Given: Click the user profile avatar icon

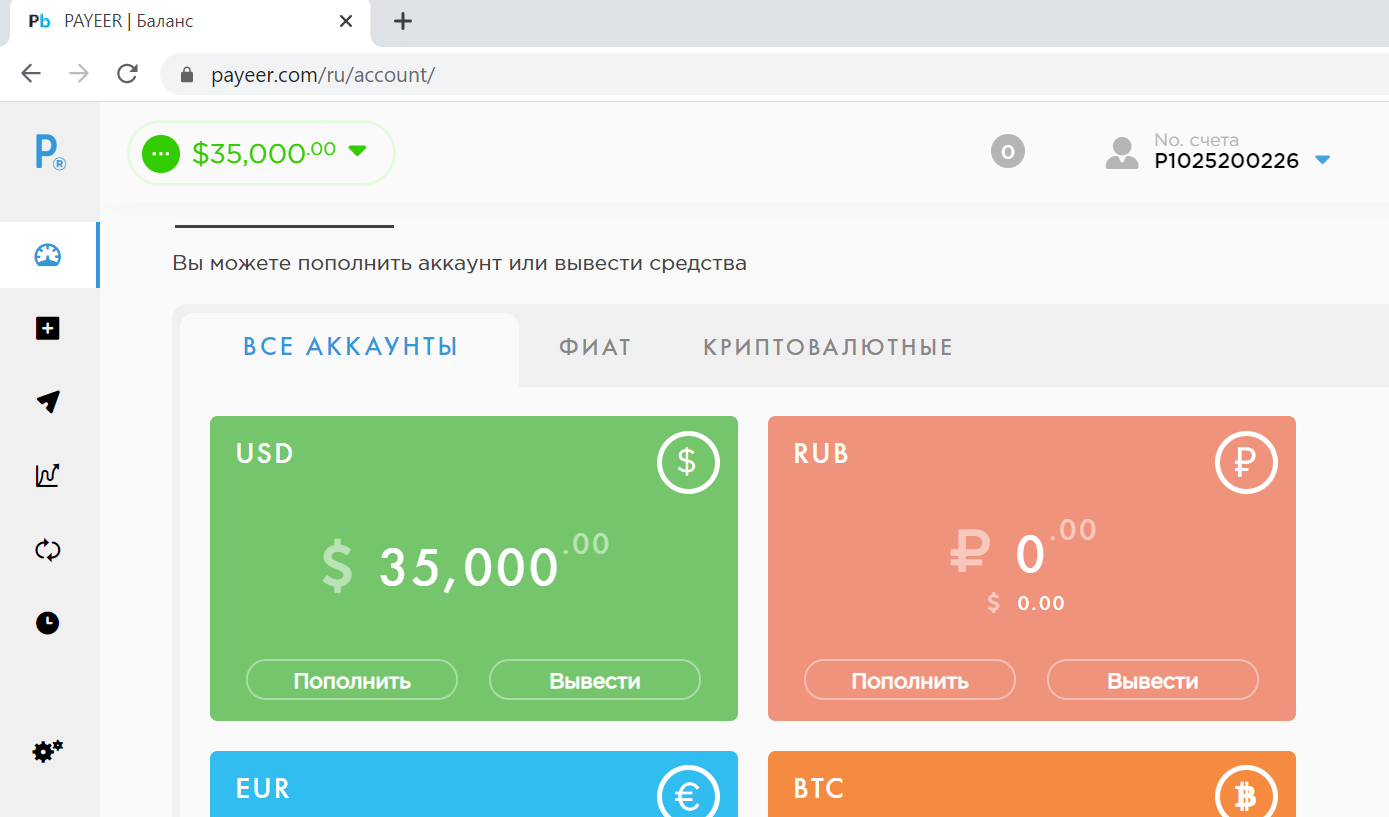Looking at the screenshot, I should point(1122,152).
